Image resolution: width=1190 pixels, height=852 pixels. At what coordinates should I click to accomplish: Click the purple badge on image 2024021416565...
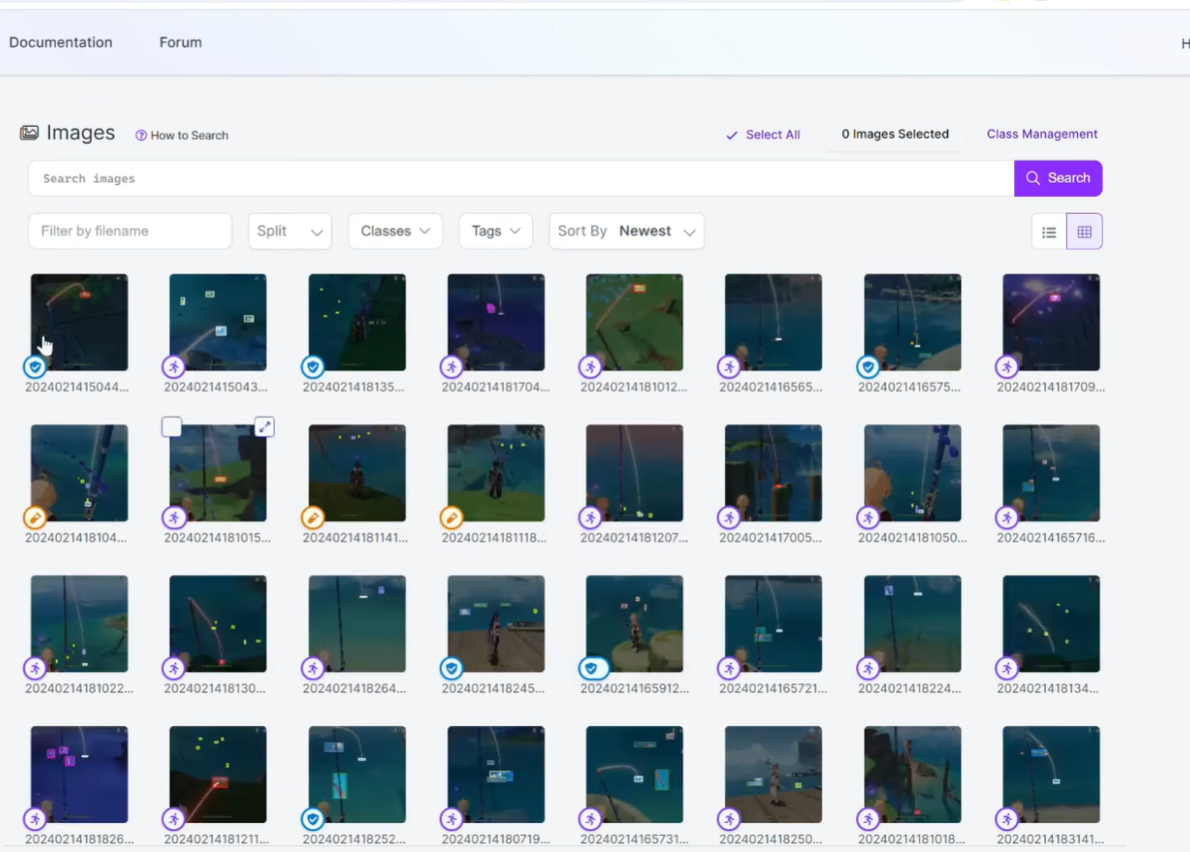pos(729,367)
